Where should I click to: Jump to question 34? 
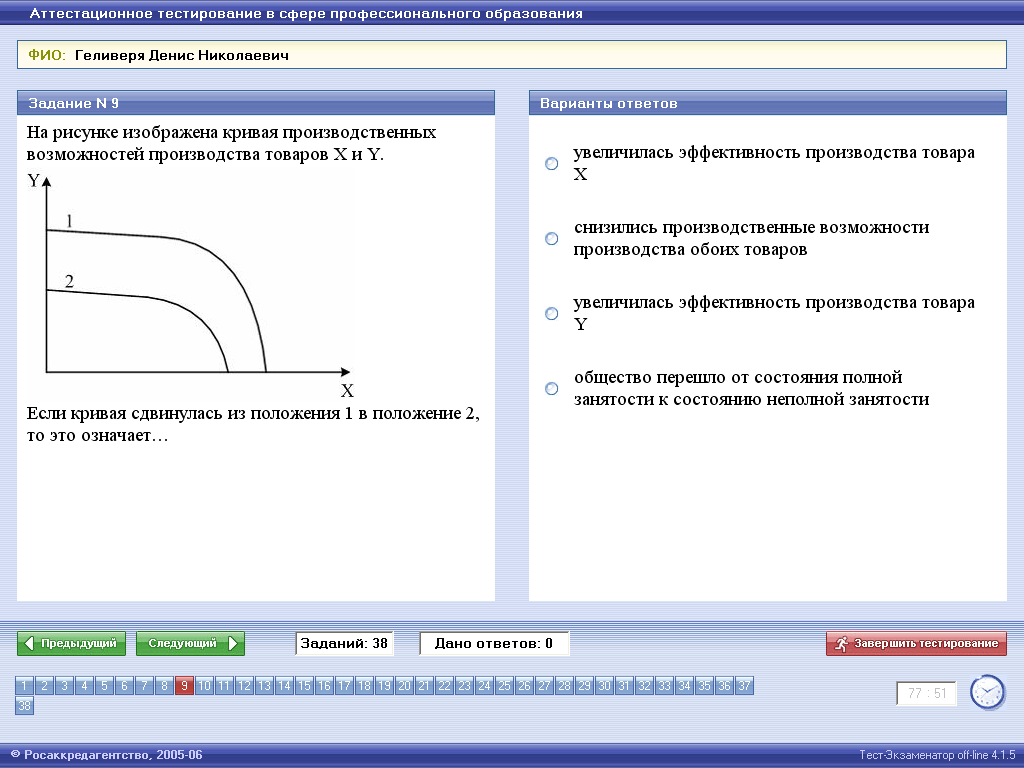(684, 686)
